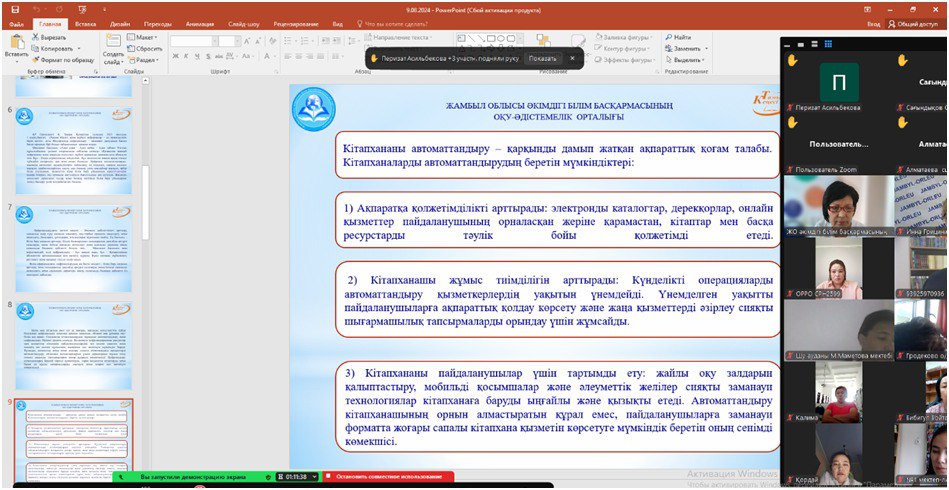The width and height of the screenshot is (949, 490).
Task: Open the change case (Aa) dropdown
Action: coord(247,56)
